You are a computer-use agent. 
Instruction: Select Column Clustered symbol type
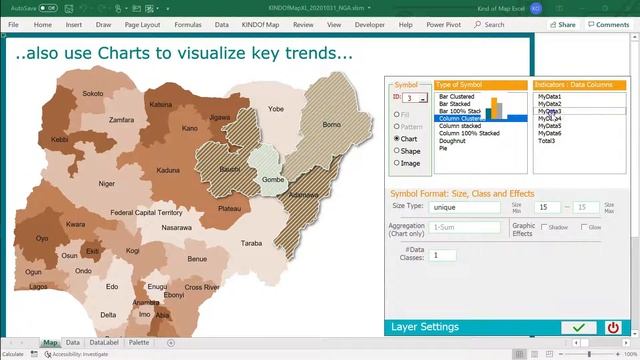[480, 118]
